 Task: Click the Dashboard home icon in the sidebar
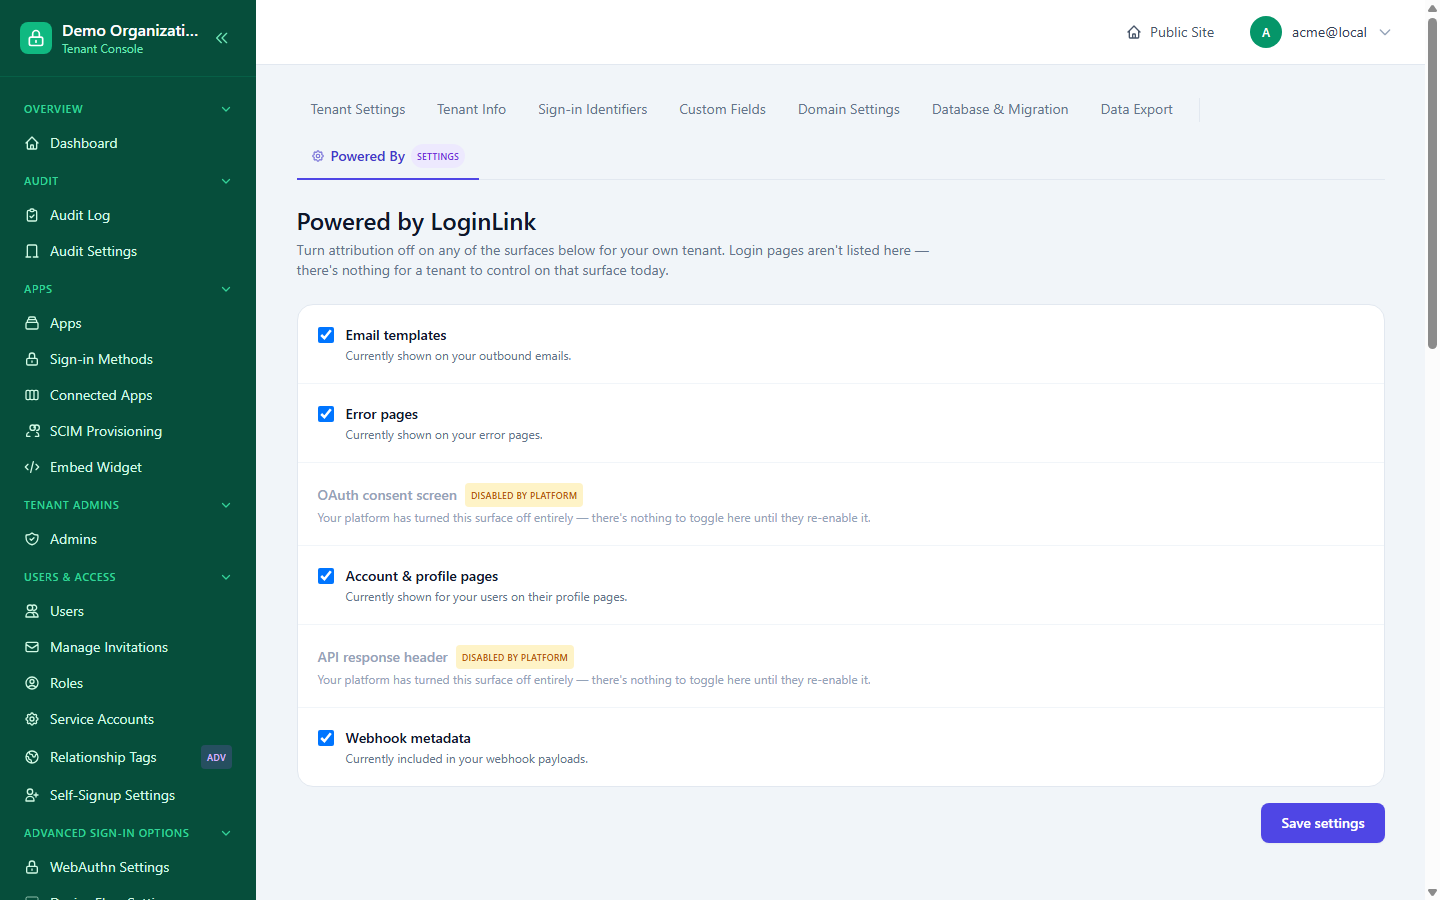(x=32, y=143)
